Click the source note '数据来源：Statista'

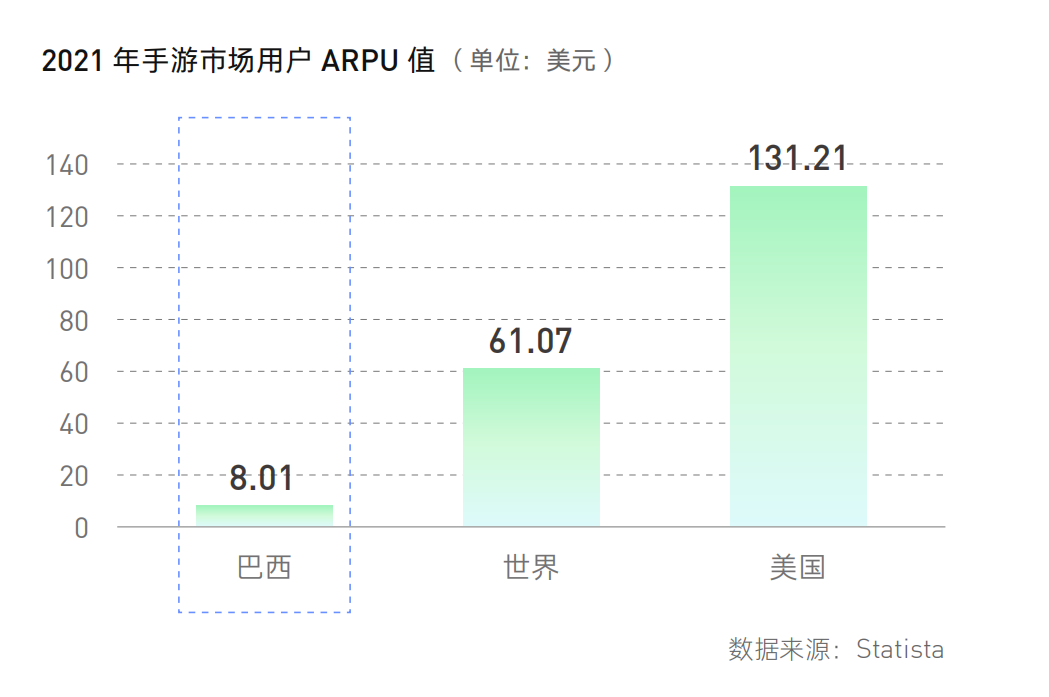[x=836, y=650]
